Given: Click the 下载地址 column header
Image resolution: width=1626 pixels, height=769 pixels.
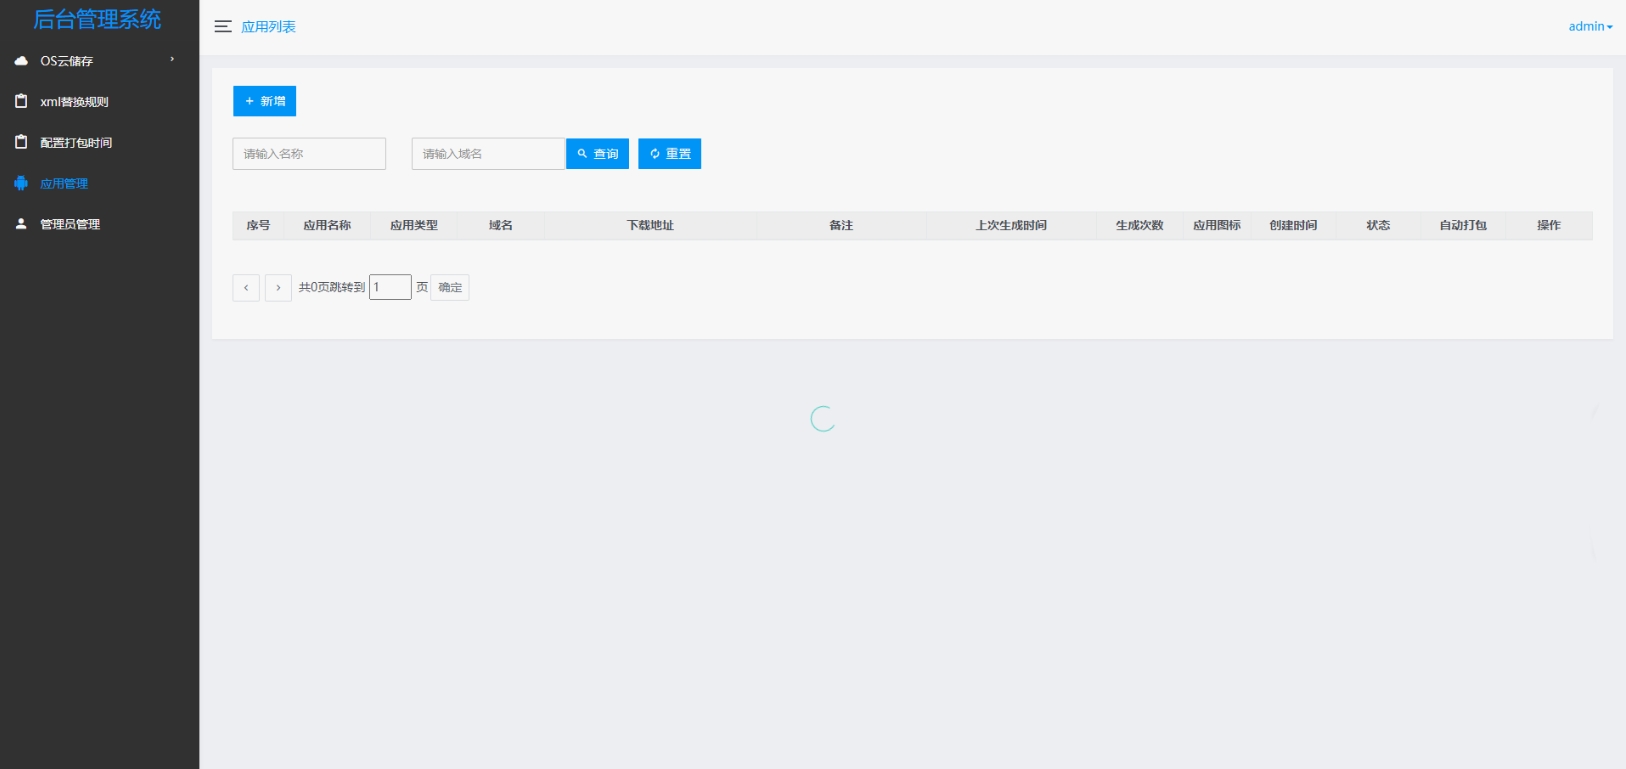Looking at the screenshot, I should 650,226.
